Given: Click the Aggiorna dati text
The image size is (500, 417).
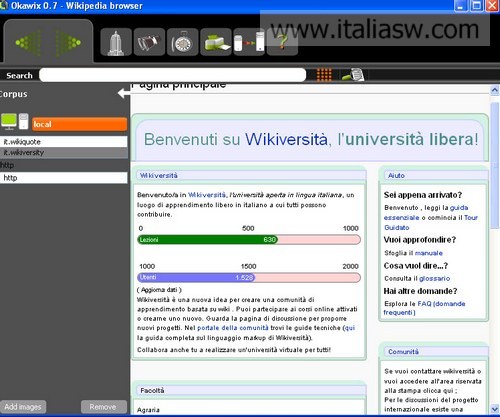Looking at the screenshot, I should pos(159,290).
